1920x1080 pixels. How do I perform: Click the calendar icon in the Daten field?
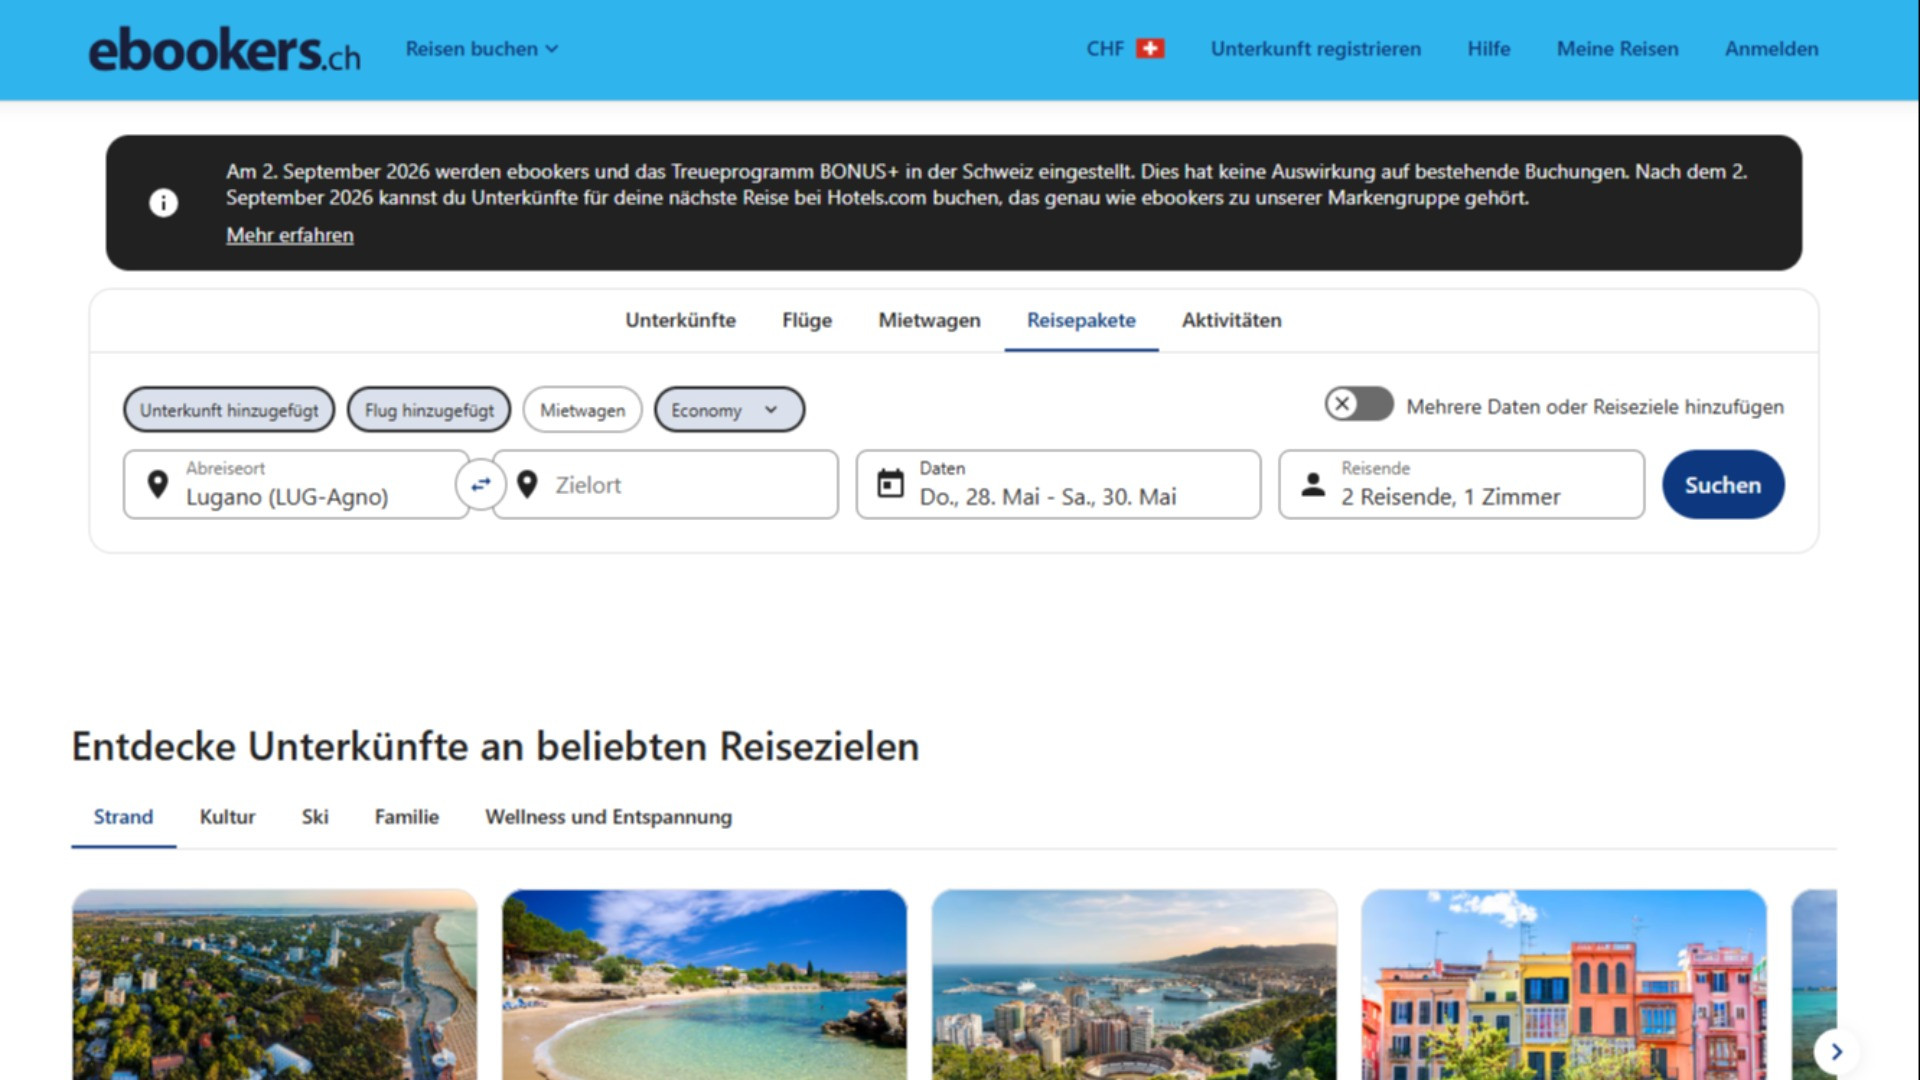pyautogui.click(x=890, y=484)
